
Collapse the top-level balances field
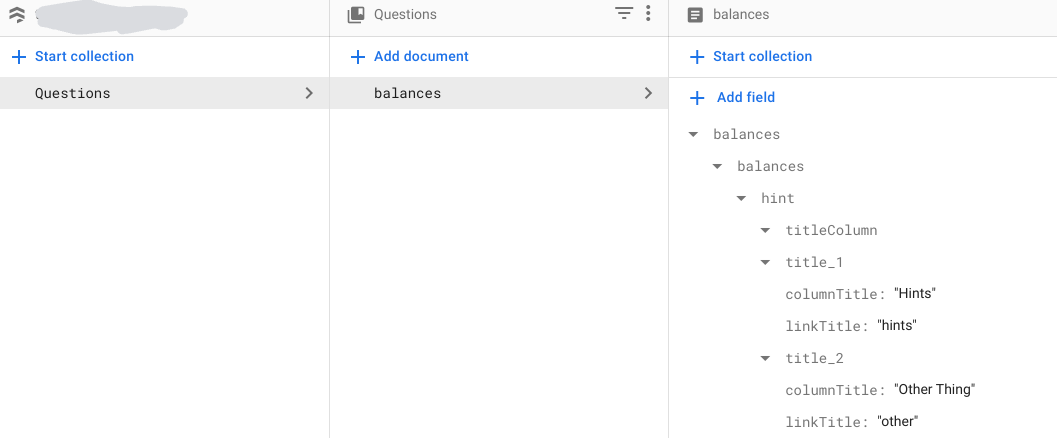point(693,134)
